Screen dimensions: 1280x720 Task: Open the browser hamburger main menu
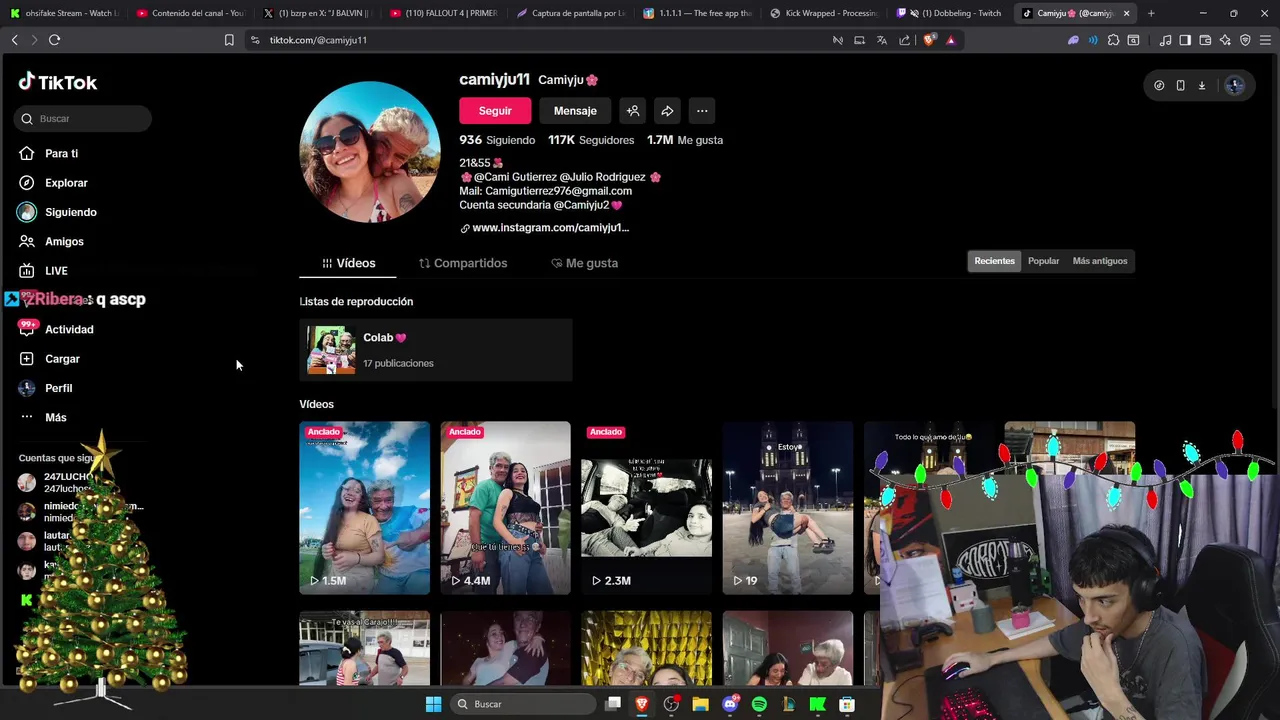1266,40
